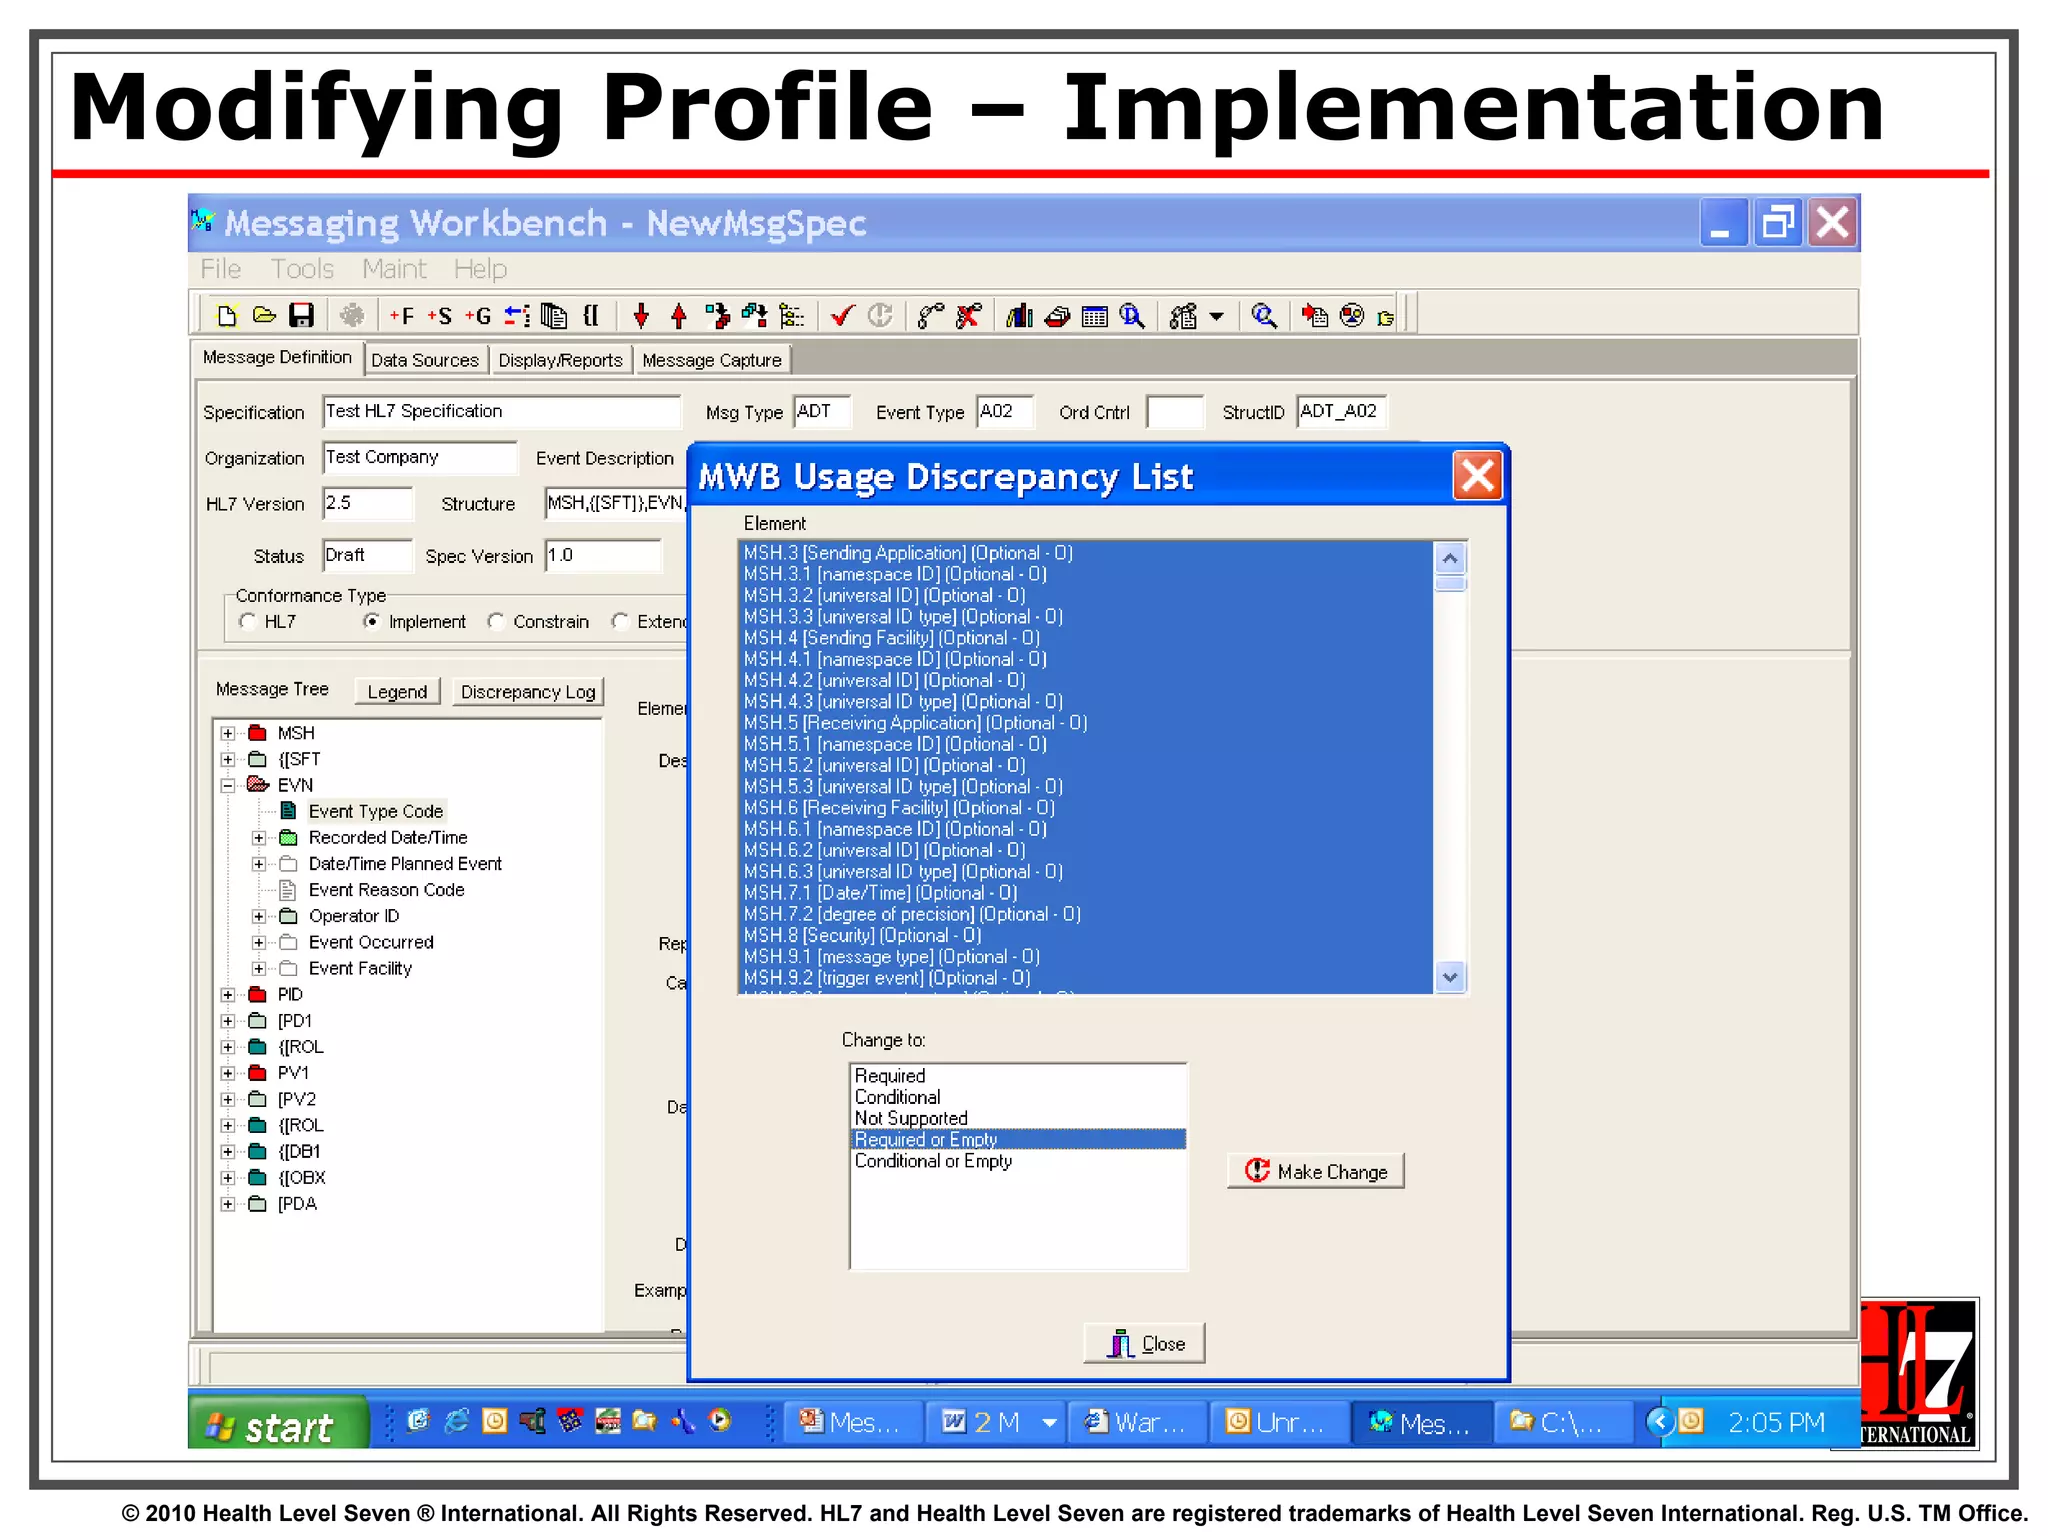Select Event Type Code tree item
This screenshot has width=2048, height=1536.
pos(375,811)
